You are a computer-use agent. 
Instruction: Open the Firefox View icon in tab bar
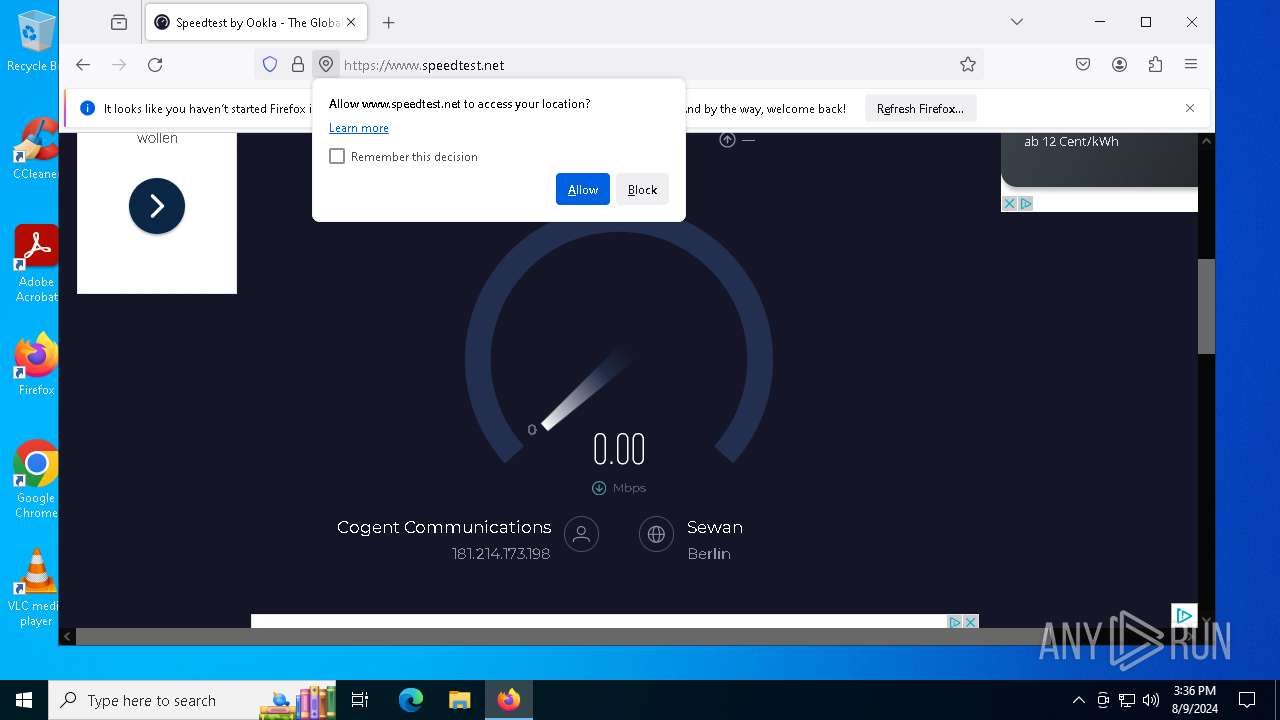pyautogui.click(x=119, y=22)
